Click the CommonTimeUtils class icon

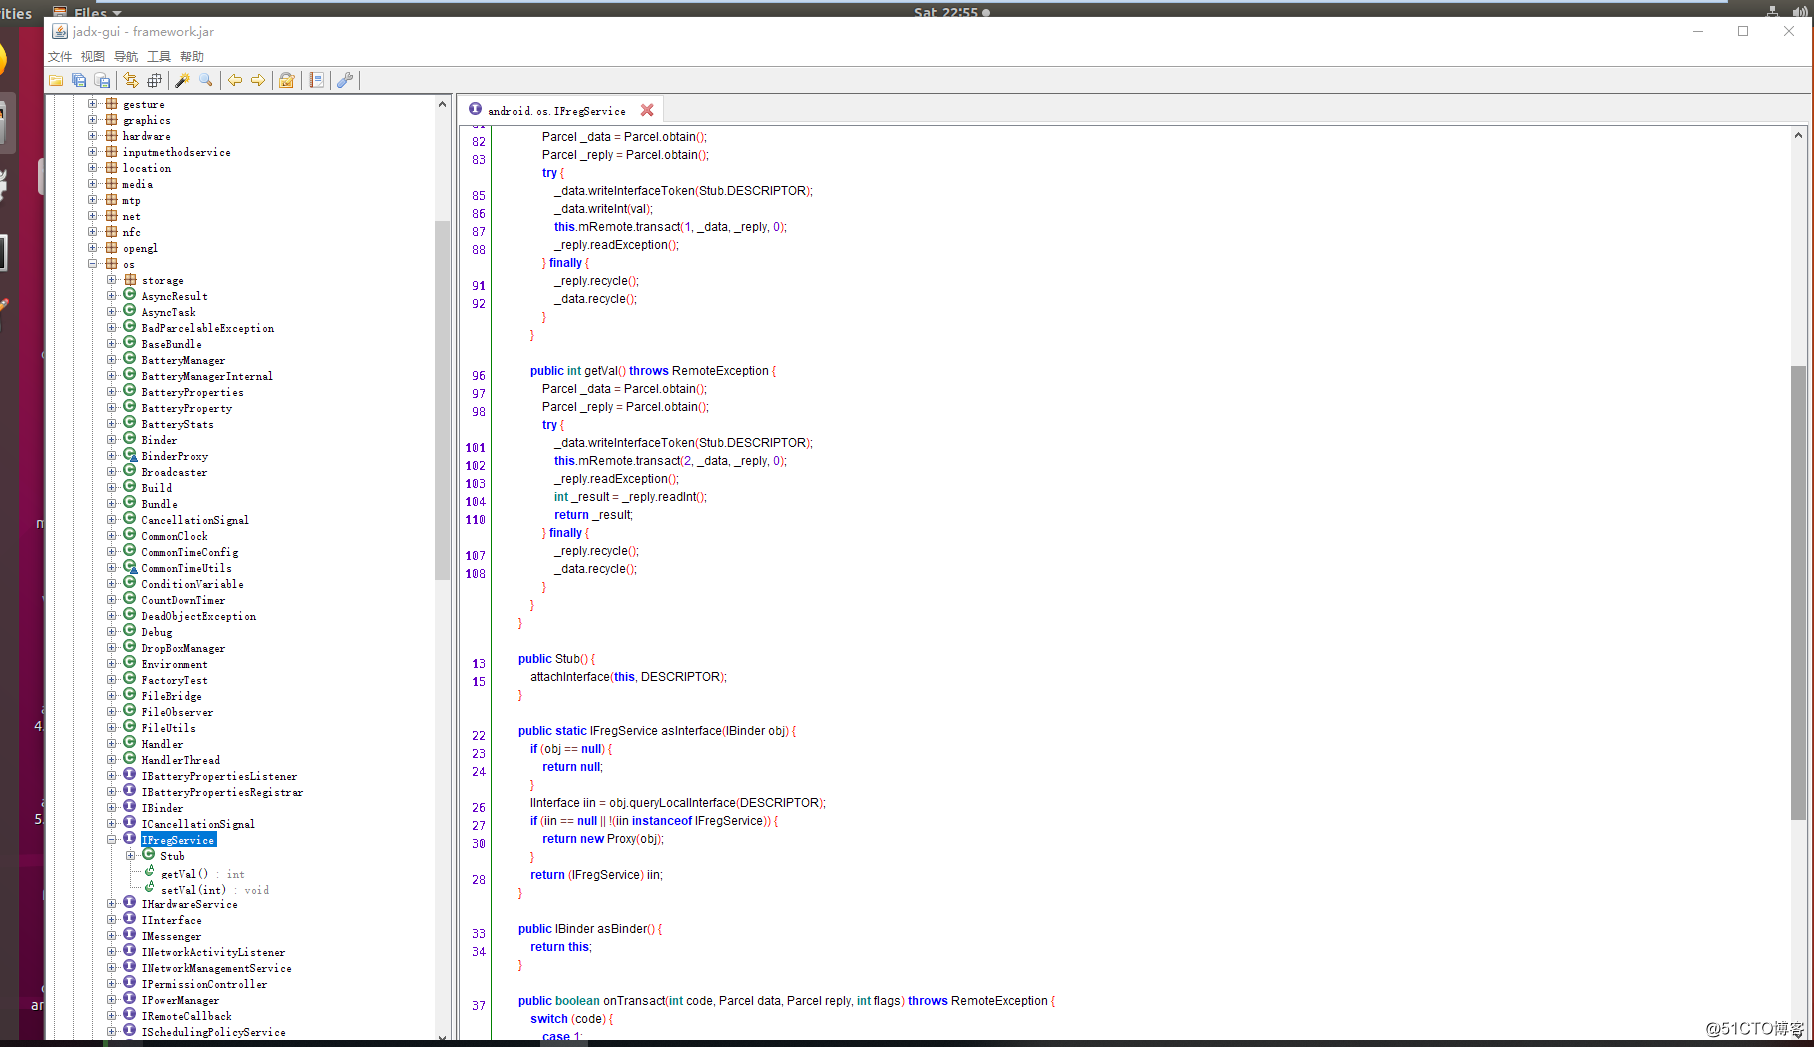[130, 567]
